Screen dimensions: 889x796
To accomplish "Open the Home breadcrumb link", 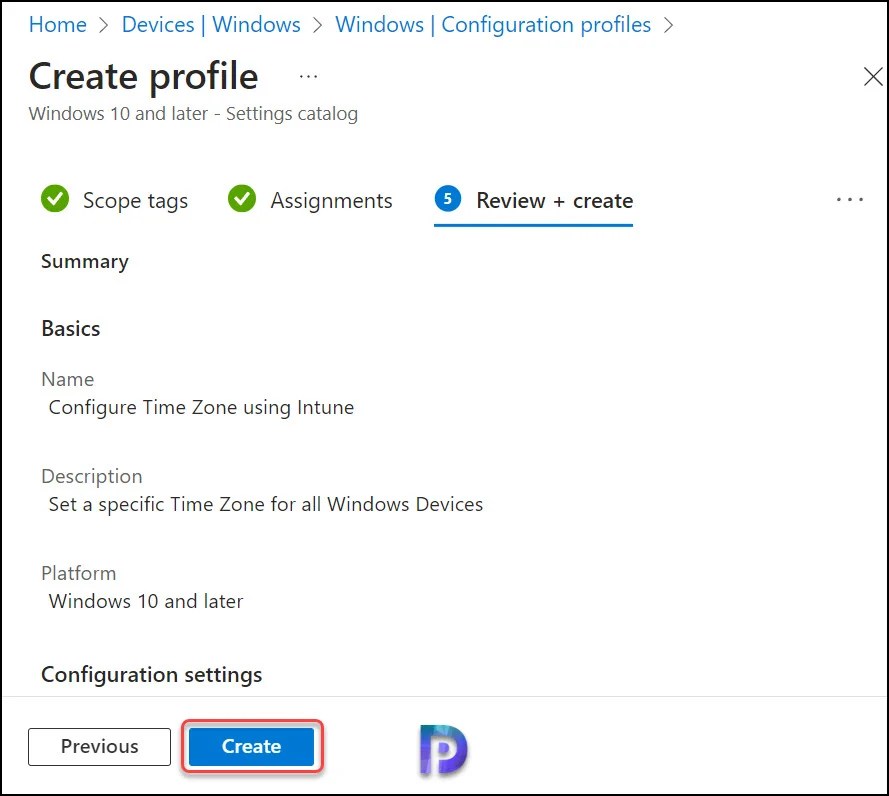I will (57, 25).
